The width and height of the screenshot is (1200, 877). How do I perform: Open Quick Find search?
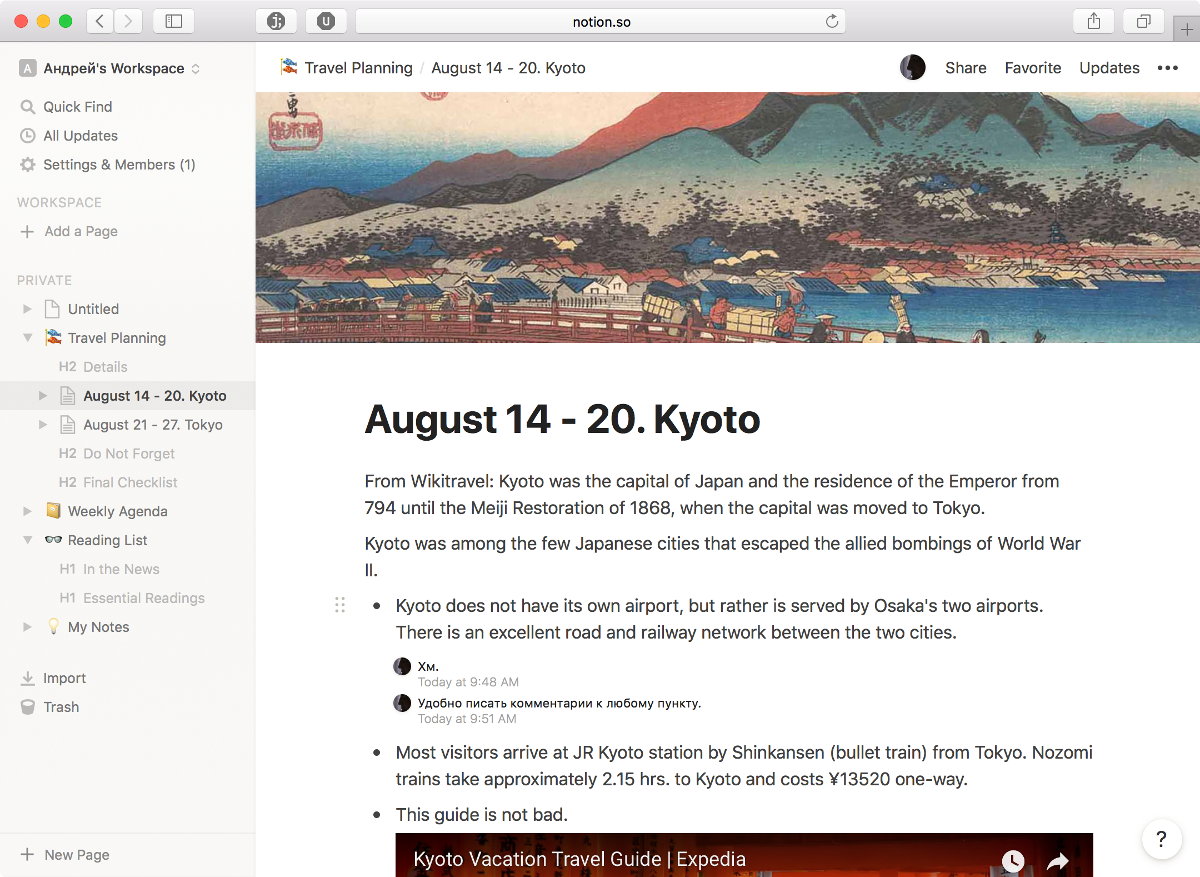(x=78, y=107)
